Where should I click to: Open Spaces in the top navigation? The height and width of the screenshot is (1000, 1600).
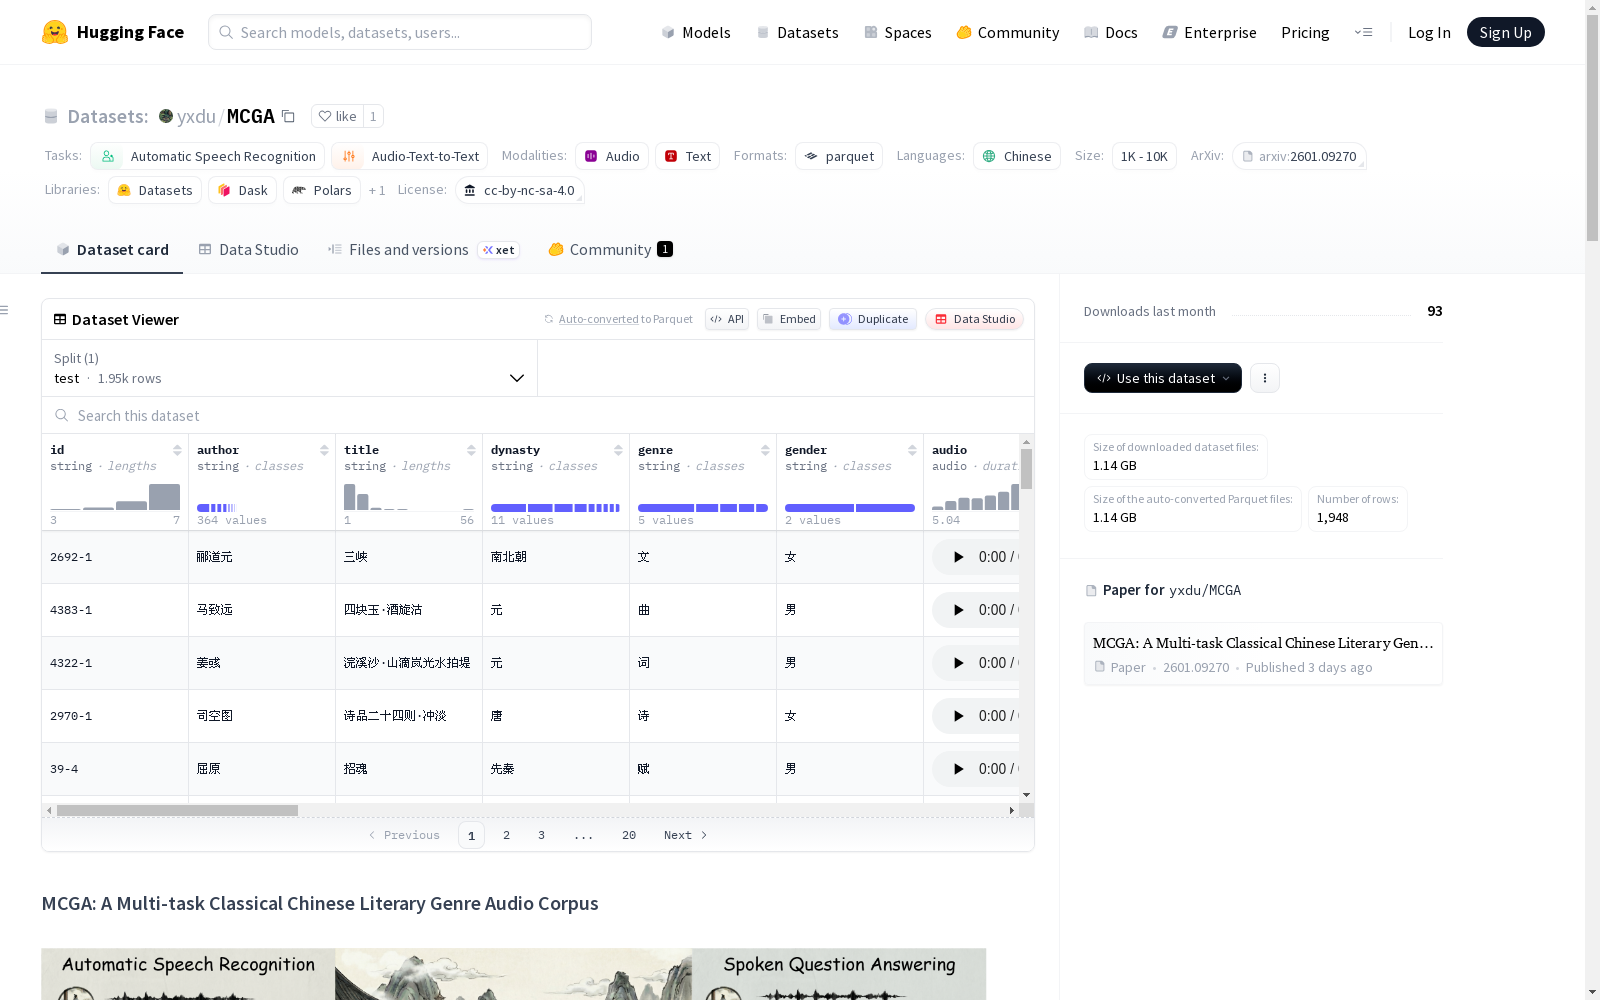898,32
